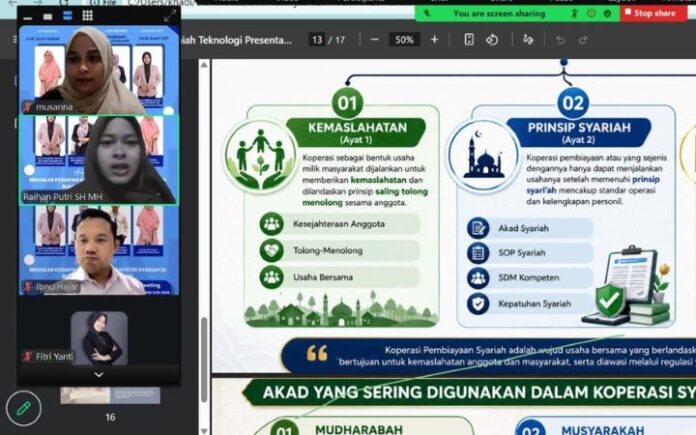This screenshot has width=696, height=435.
Task: Toggle fit-to-page view
Action: point(469,40)
